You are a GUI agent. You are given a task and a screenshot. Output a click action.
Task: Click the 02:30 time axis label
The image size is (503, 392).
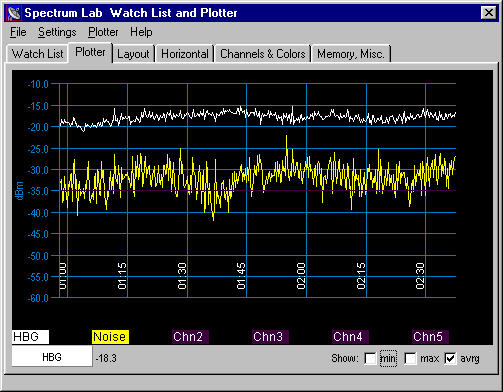(420, 276)
